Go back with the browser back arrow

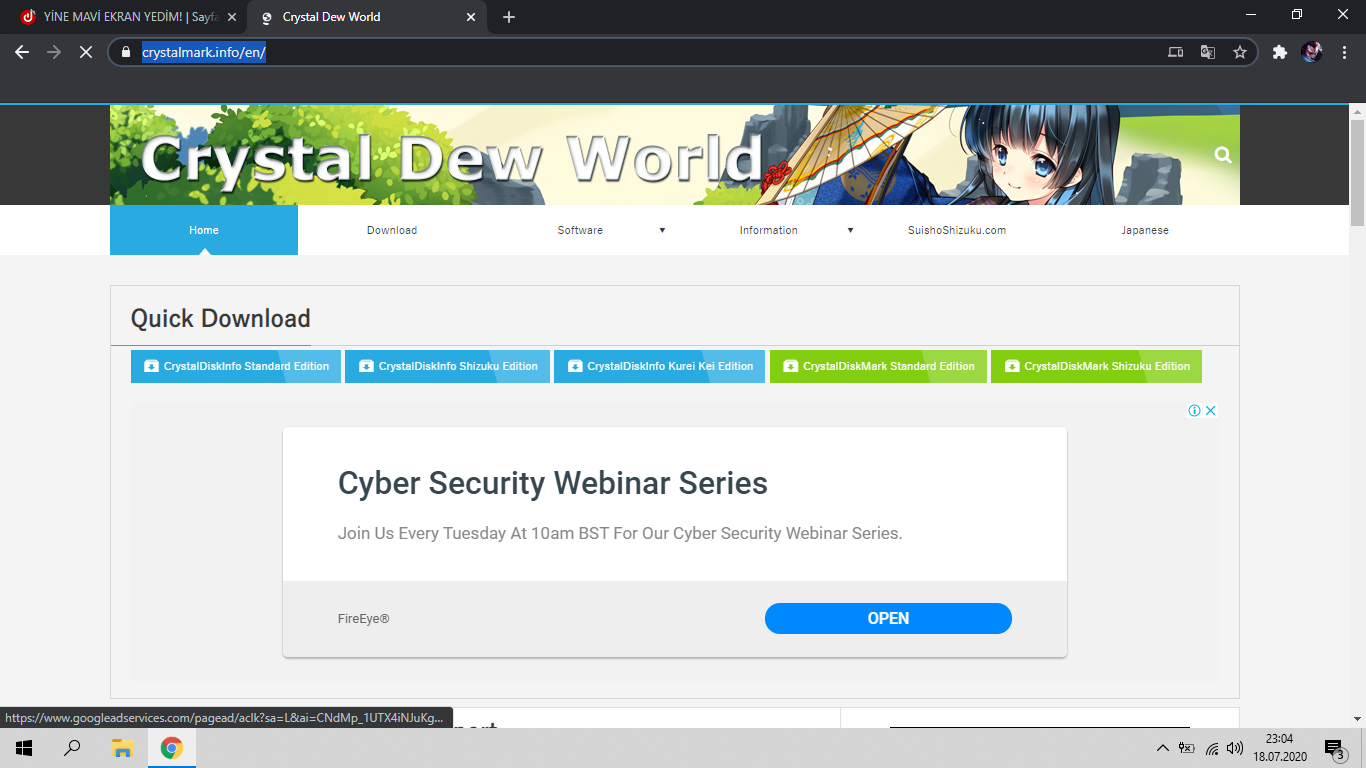click(x=22, y=52)
